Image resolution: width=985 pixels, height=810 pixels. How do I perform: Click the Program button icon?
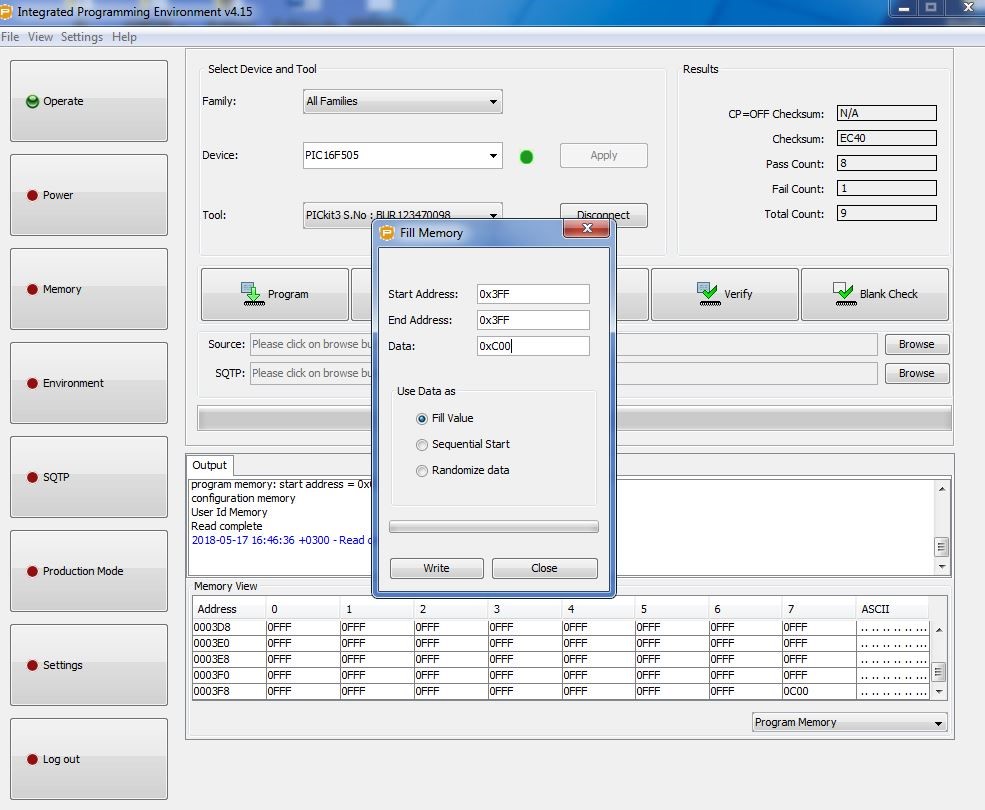(250, 294)
